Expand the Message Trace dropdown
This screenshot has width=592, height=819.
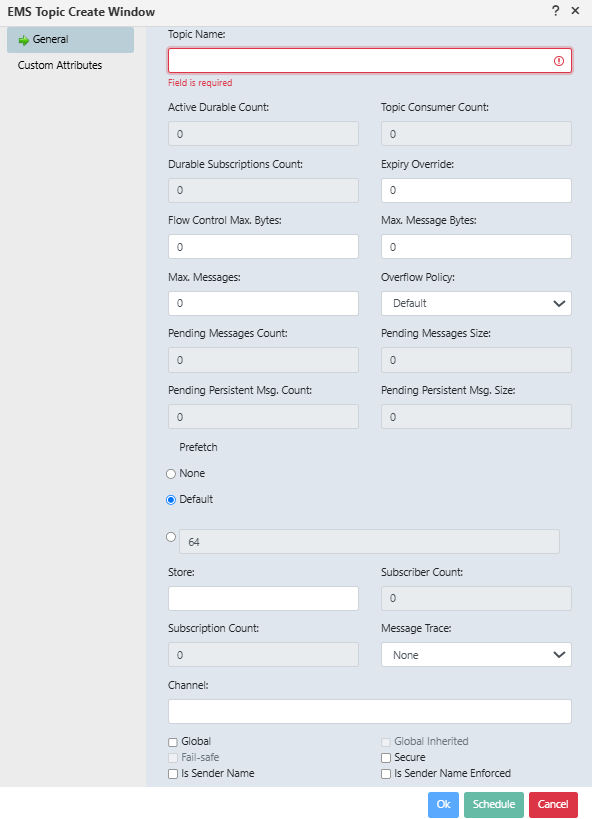476,655
